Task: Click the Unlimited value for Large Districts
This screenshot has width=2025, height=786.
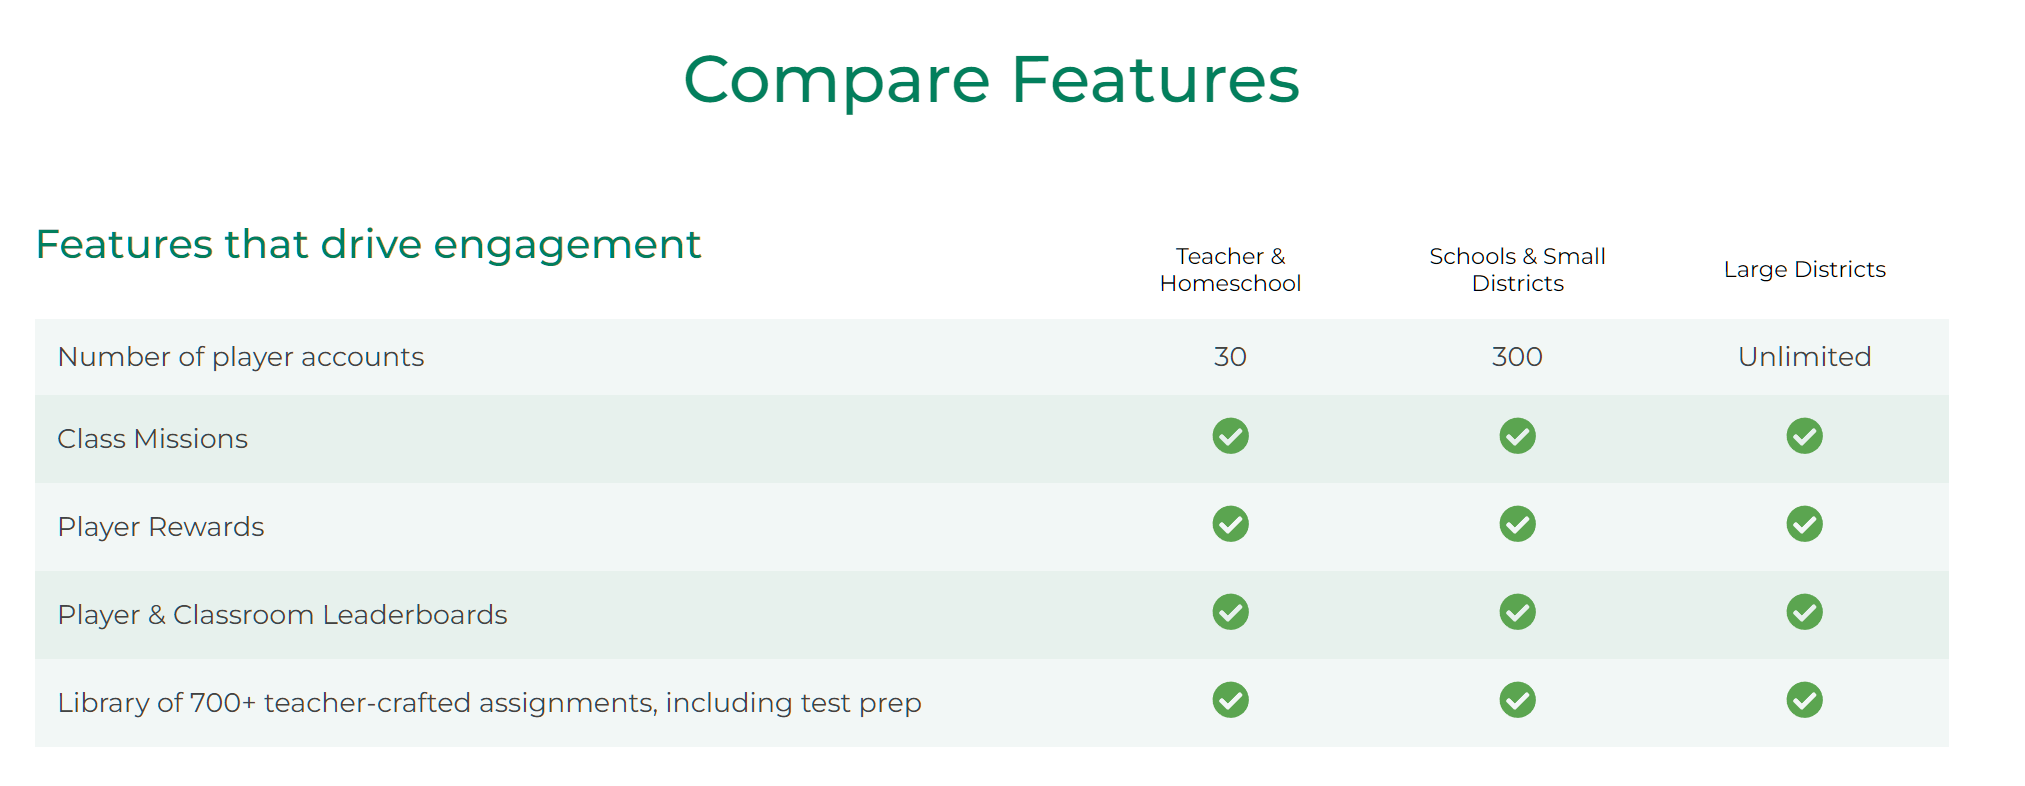Action: (1804, 357)
